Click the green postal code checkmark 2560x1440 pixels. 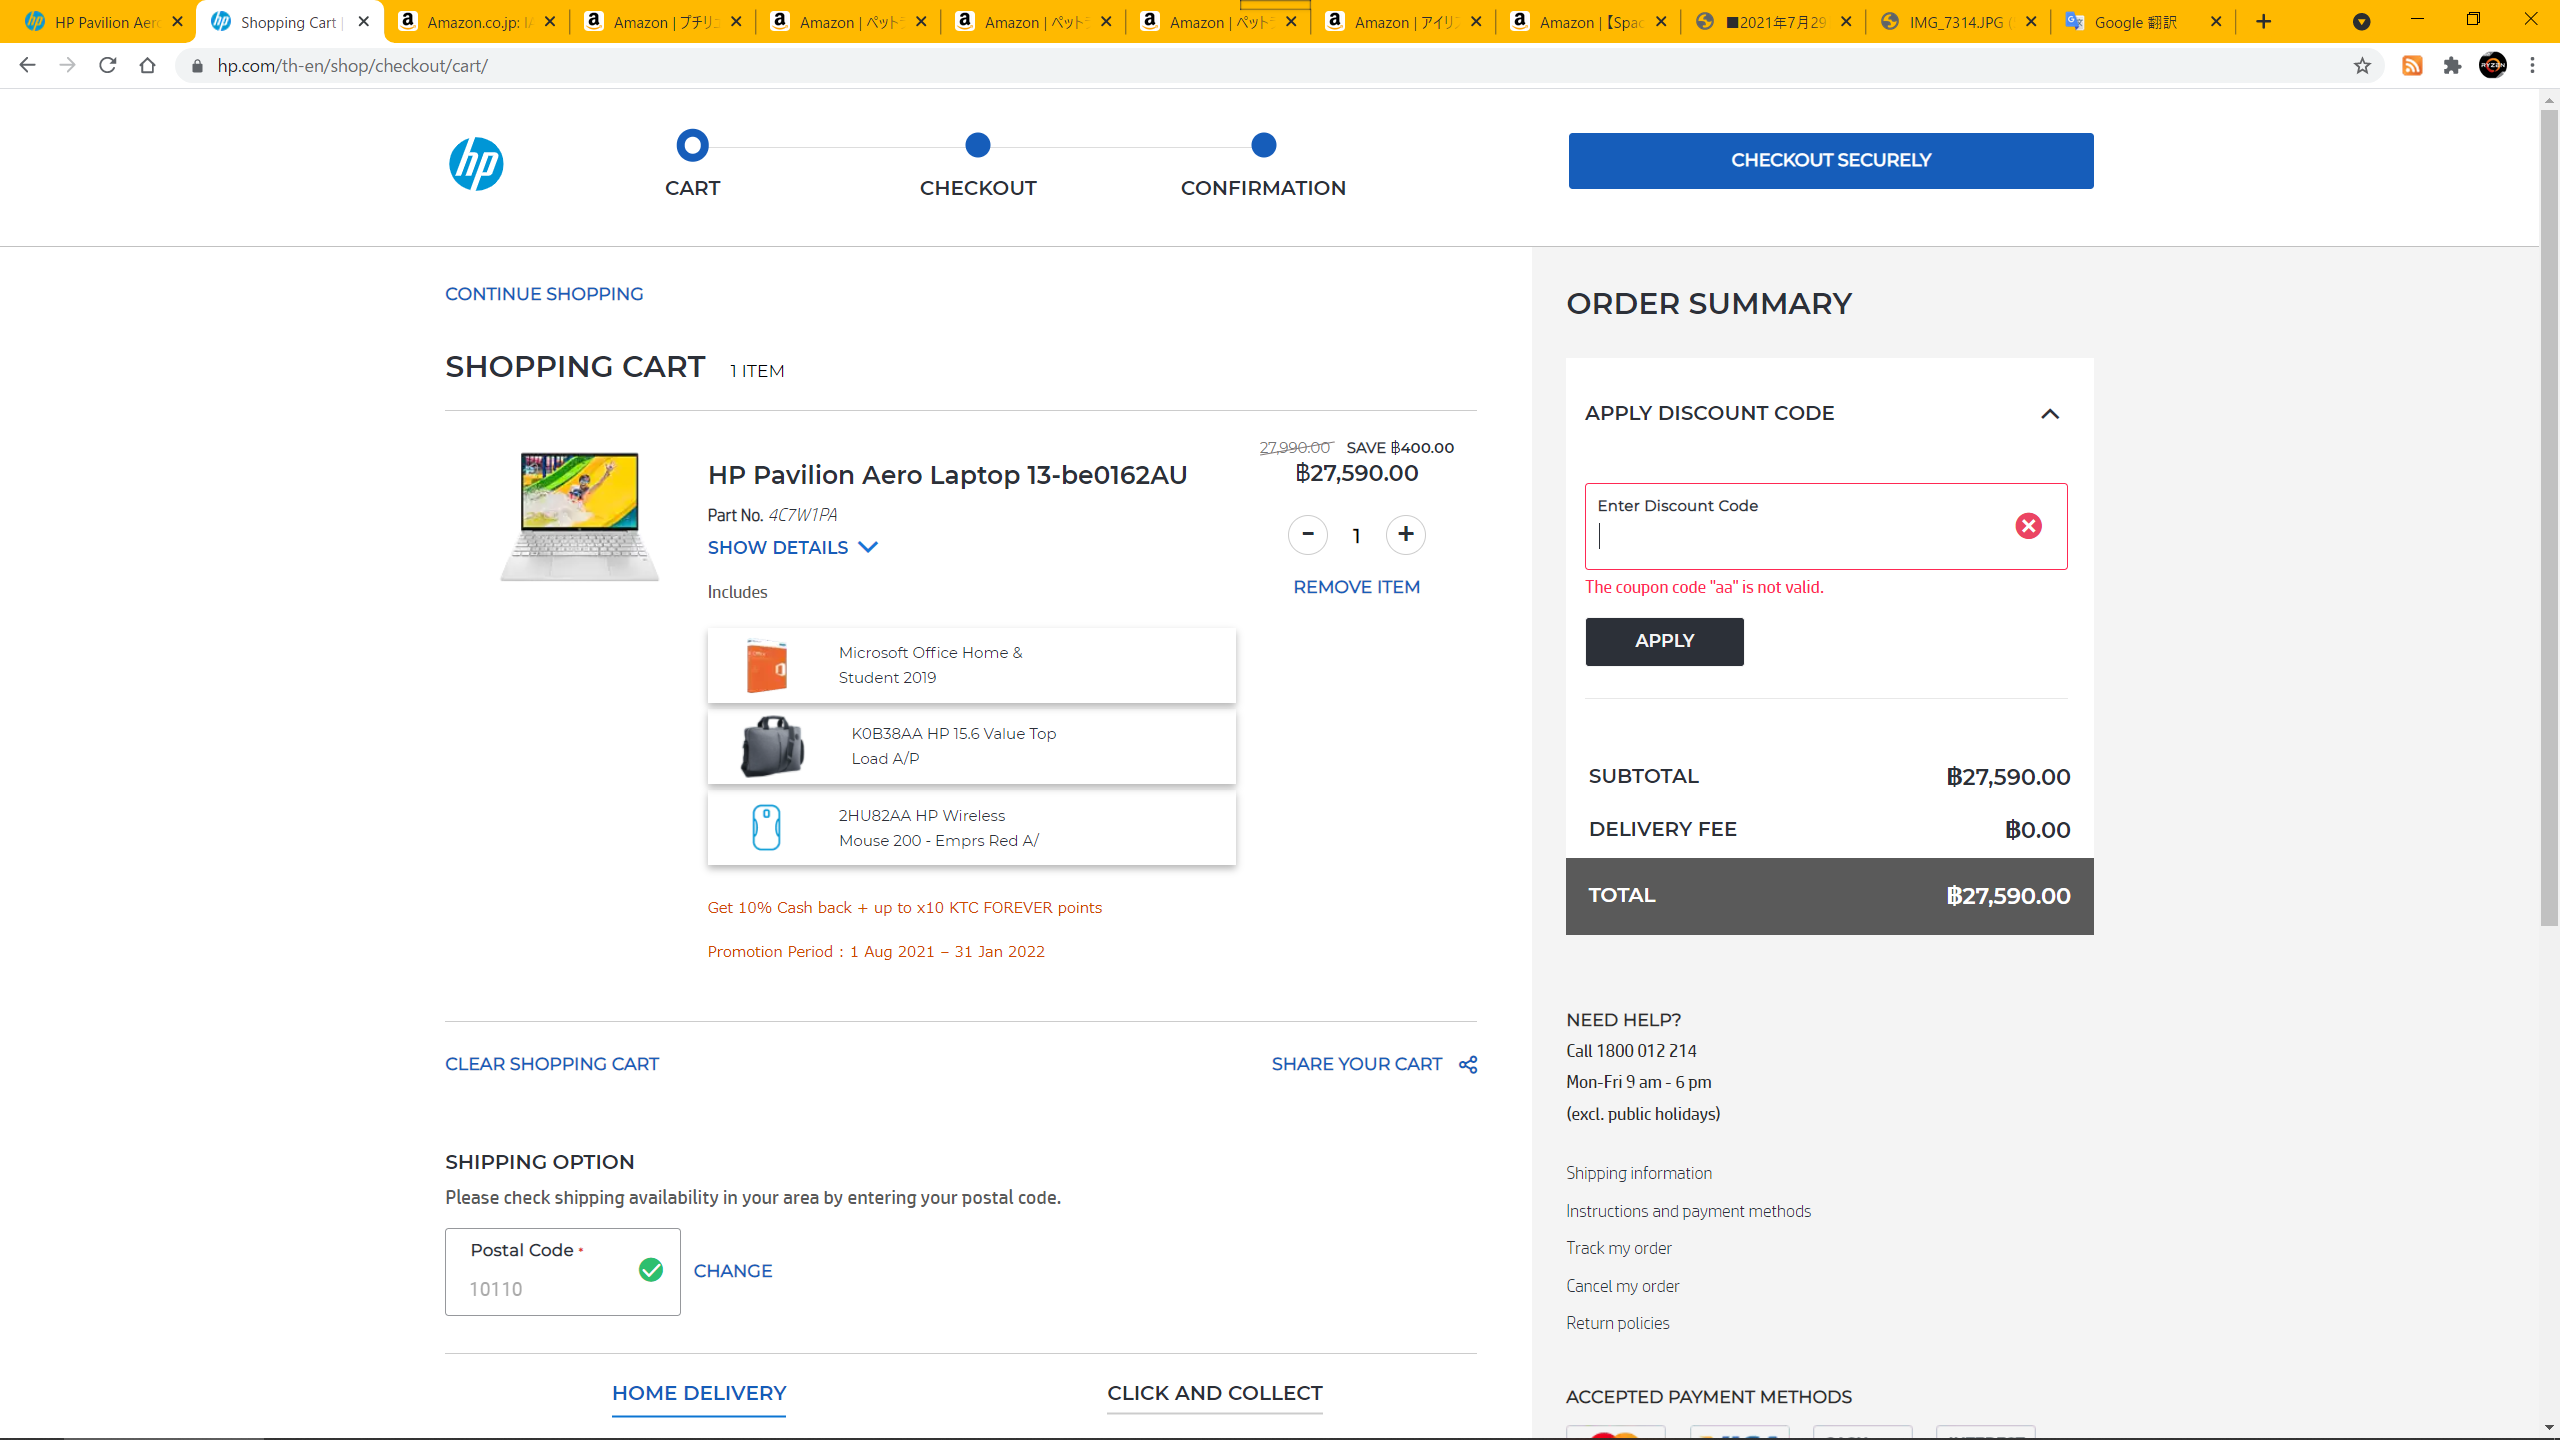(651, 1270)
